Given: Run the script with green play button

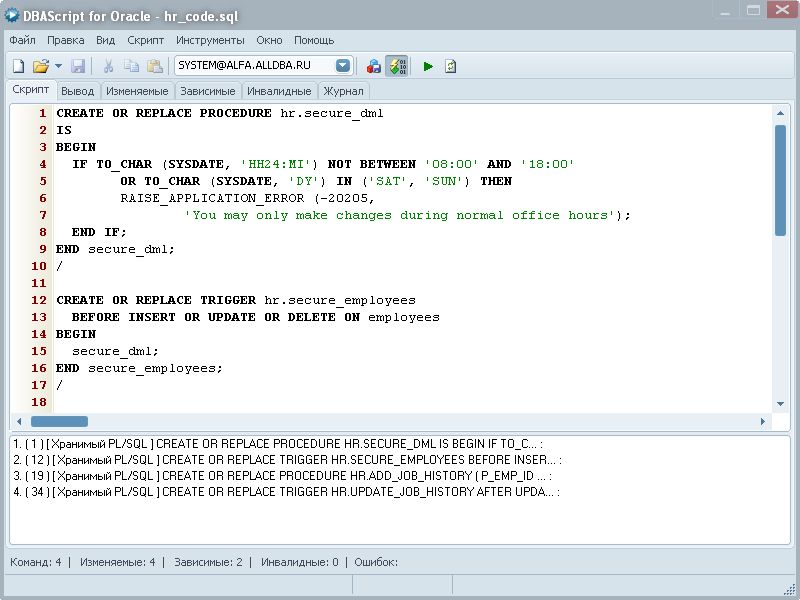Looking at the screenshot, I should (428, 66).
